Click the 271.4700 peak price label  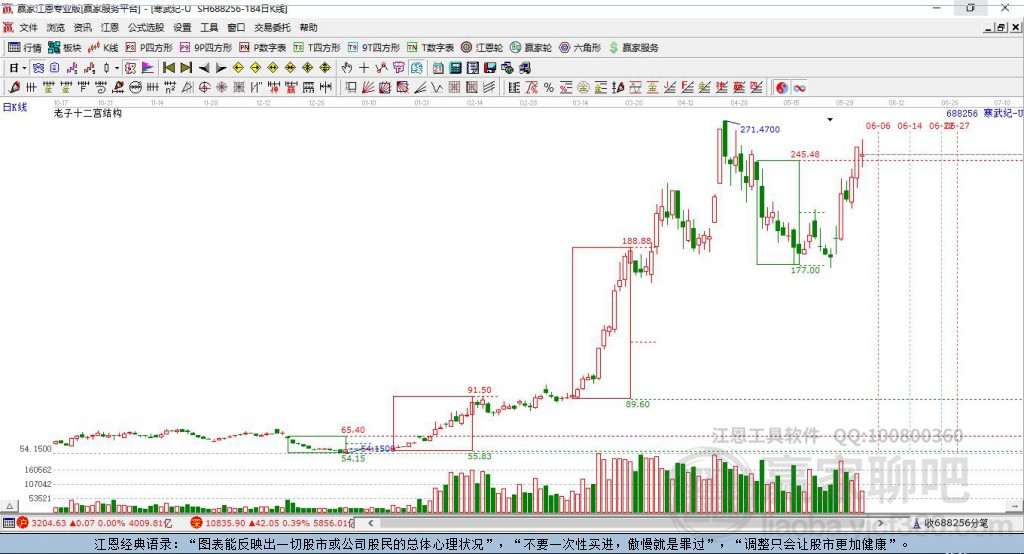coord(760,129)
